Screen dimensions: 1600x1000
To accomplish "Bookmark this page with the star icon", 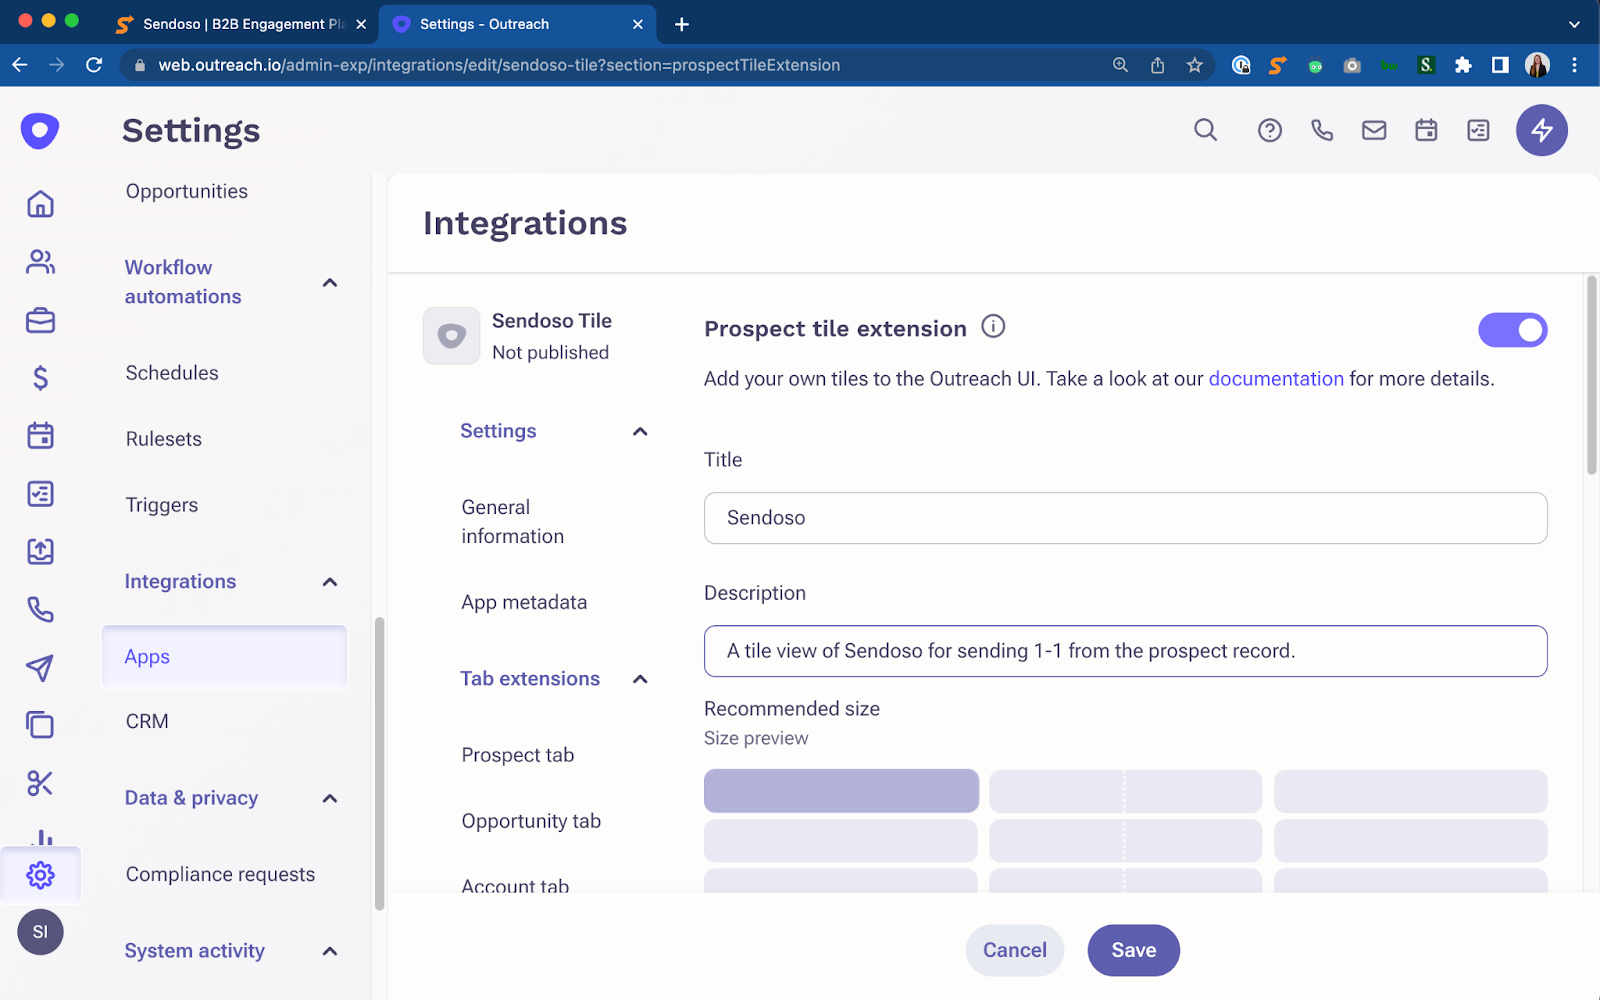I will (x=1194, y=65).
